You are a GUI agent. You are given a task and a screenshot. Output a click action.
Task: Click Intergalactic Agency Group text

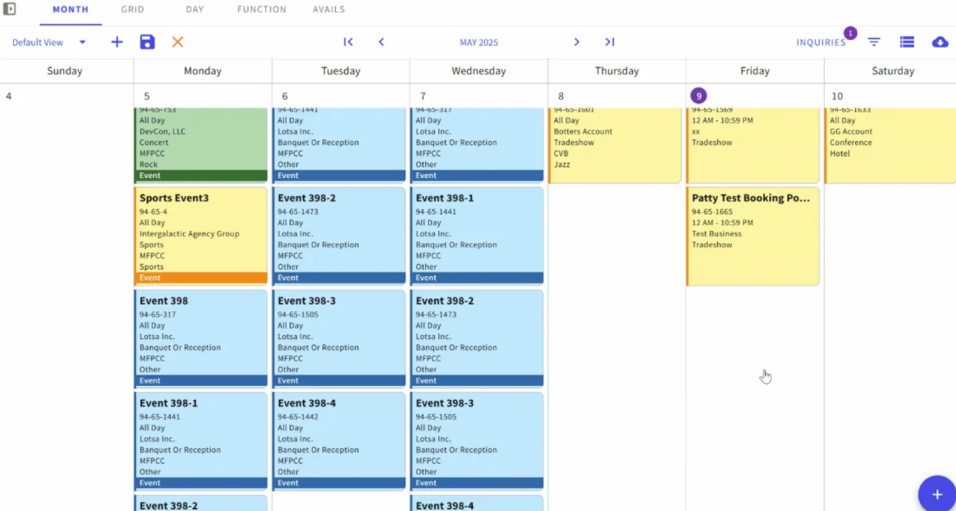189,234
